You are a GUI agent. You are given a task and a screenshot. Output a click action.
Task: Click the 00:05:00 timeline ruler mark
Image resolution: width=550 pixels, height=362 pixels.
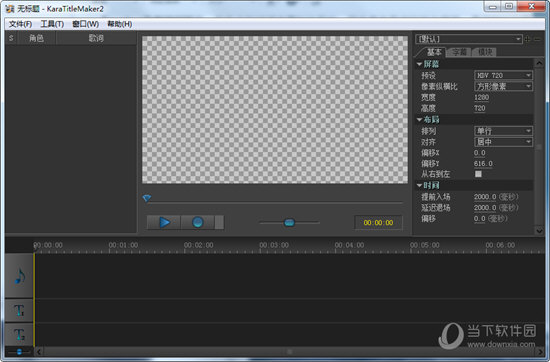point(425,245)
